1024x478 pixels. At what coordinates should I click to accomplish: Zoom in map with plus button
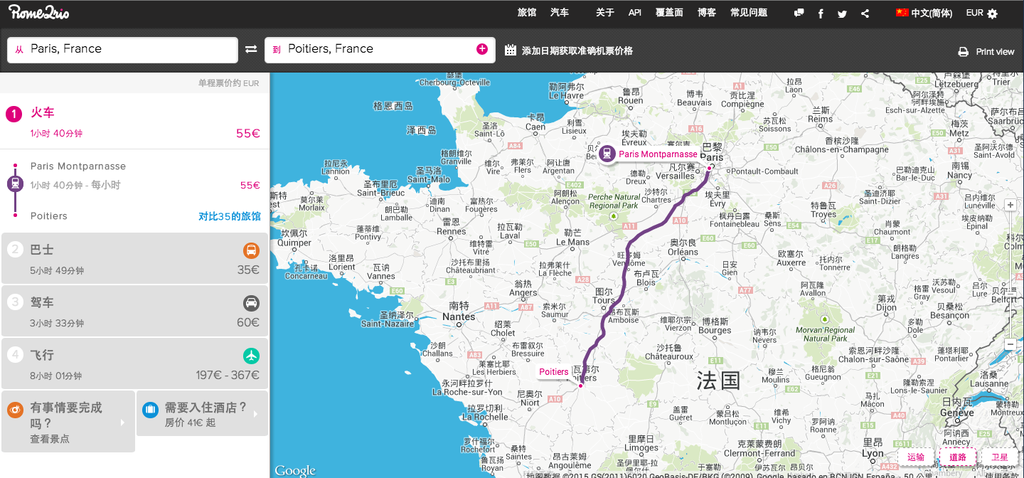tap(1011, 206)
